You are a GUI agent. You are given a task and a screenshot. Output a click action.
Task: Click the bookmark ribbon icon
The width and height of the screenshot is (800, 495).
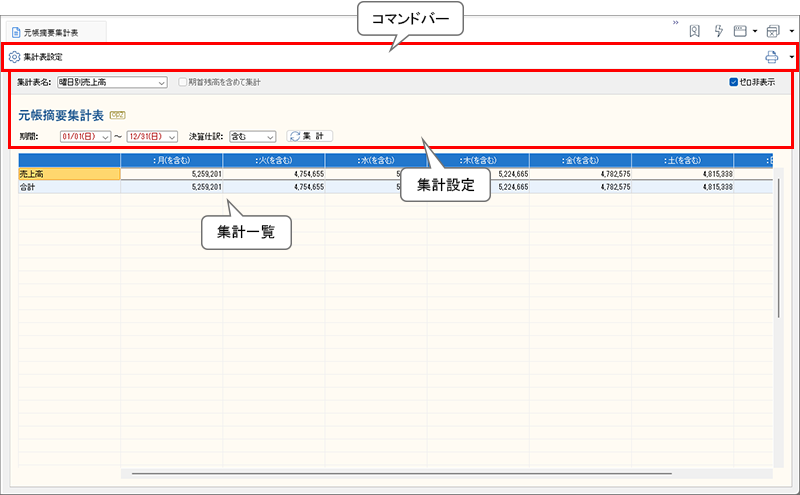pos(694,31)
